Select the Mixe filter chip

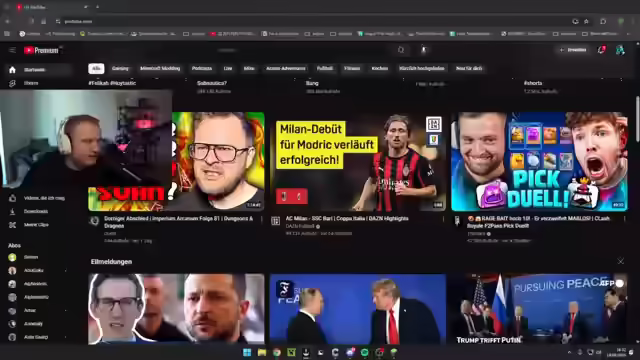249,69
